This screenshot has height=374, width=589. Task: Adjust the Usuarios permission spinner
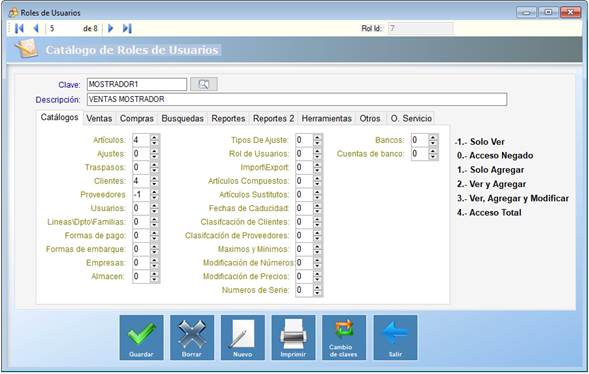(x=146, y=208)
